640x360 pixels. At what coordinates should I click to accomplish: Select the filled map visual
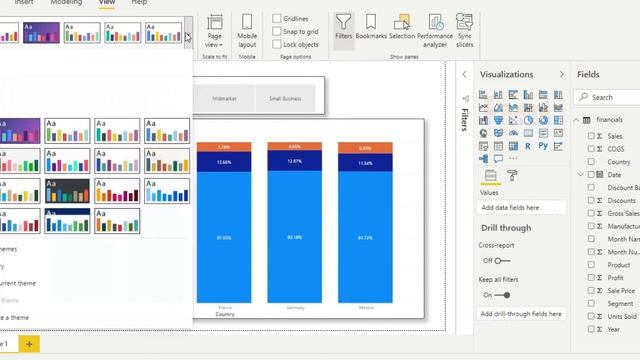[498, 133]
